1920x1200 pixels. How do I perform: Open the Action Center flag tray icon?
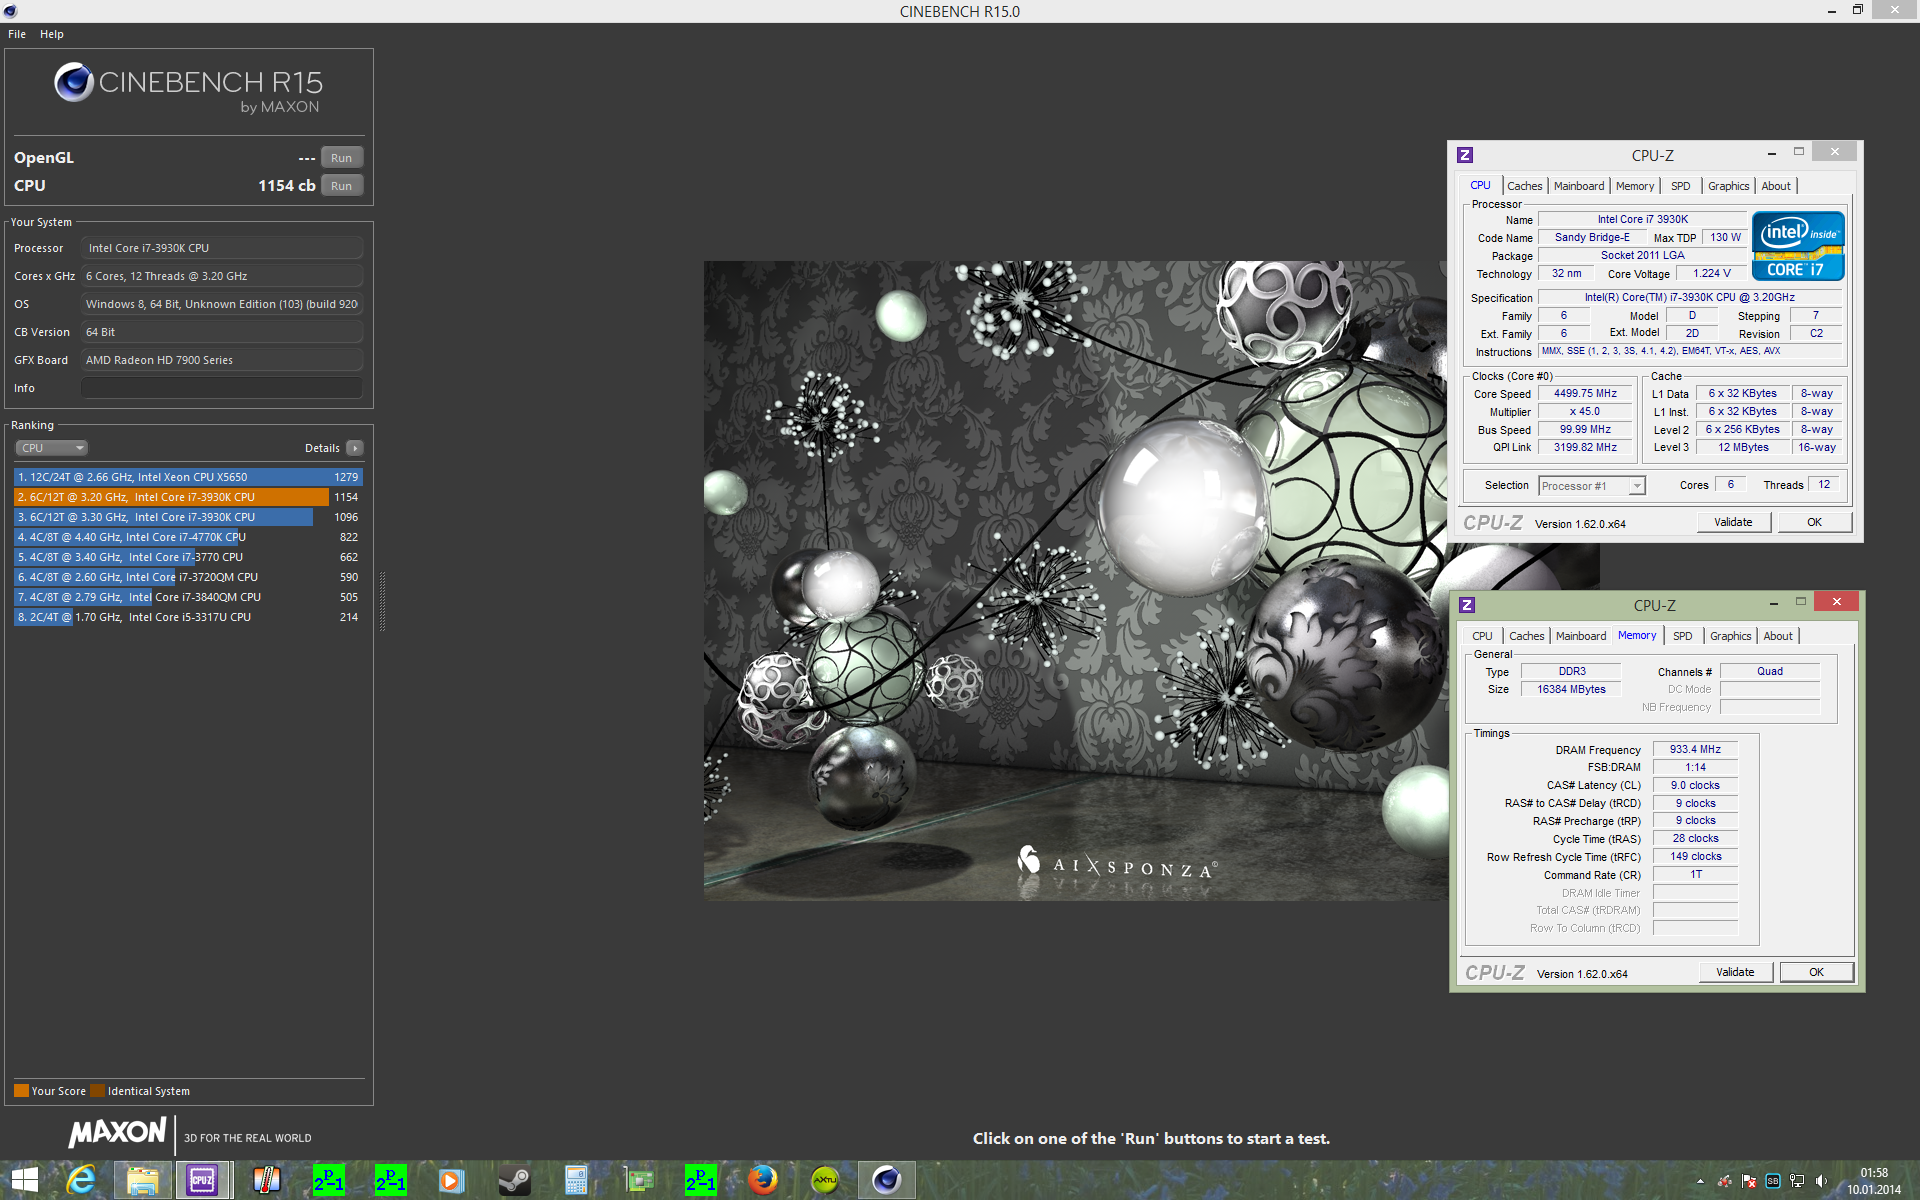(x=1749, y=1181)
